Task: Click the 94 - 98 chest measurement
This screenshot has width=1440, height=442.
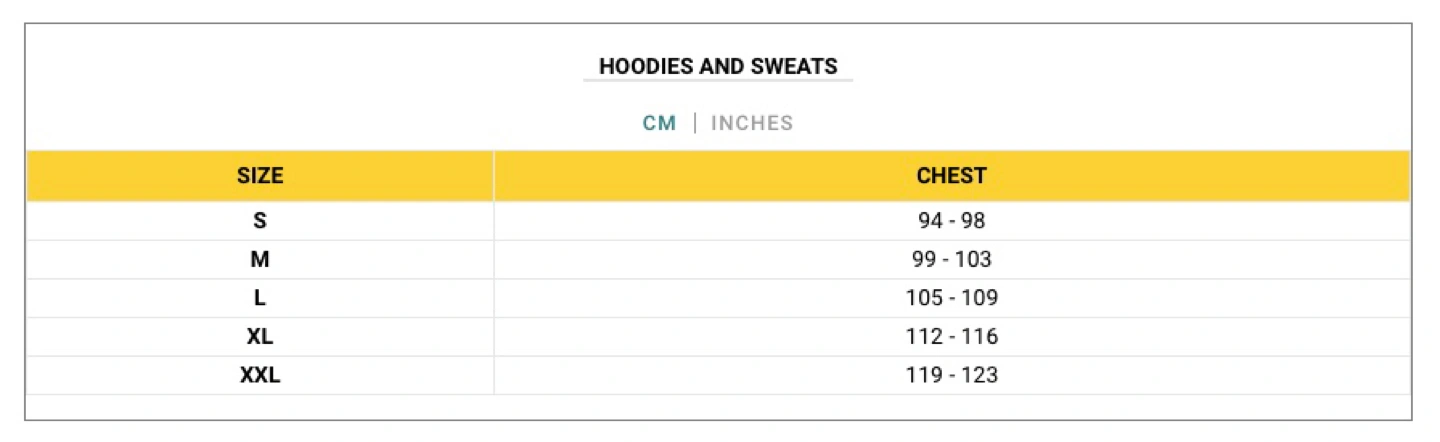Action: pyautogui.click(x=951, y=221)
